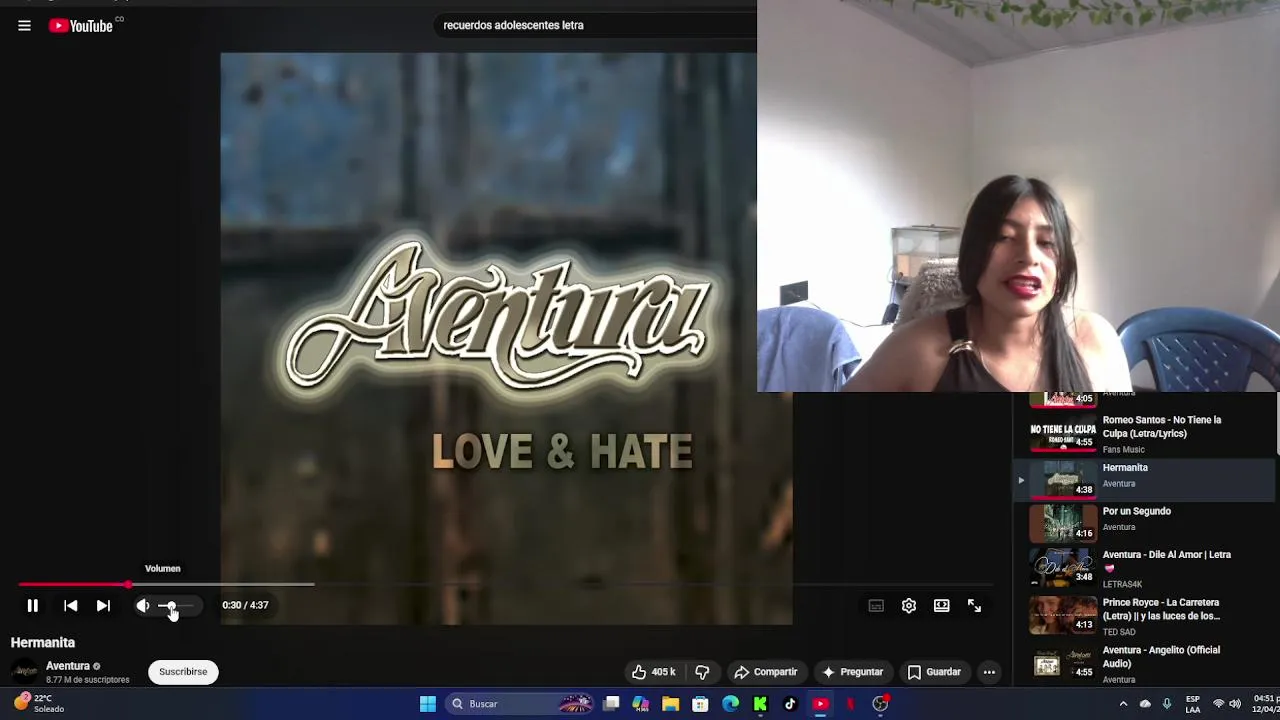This screenshot has height=720, width=1280.
Task: Open the ESP LAA language switcher
Action: pos(1193,704)
